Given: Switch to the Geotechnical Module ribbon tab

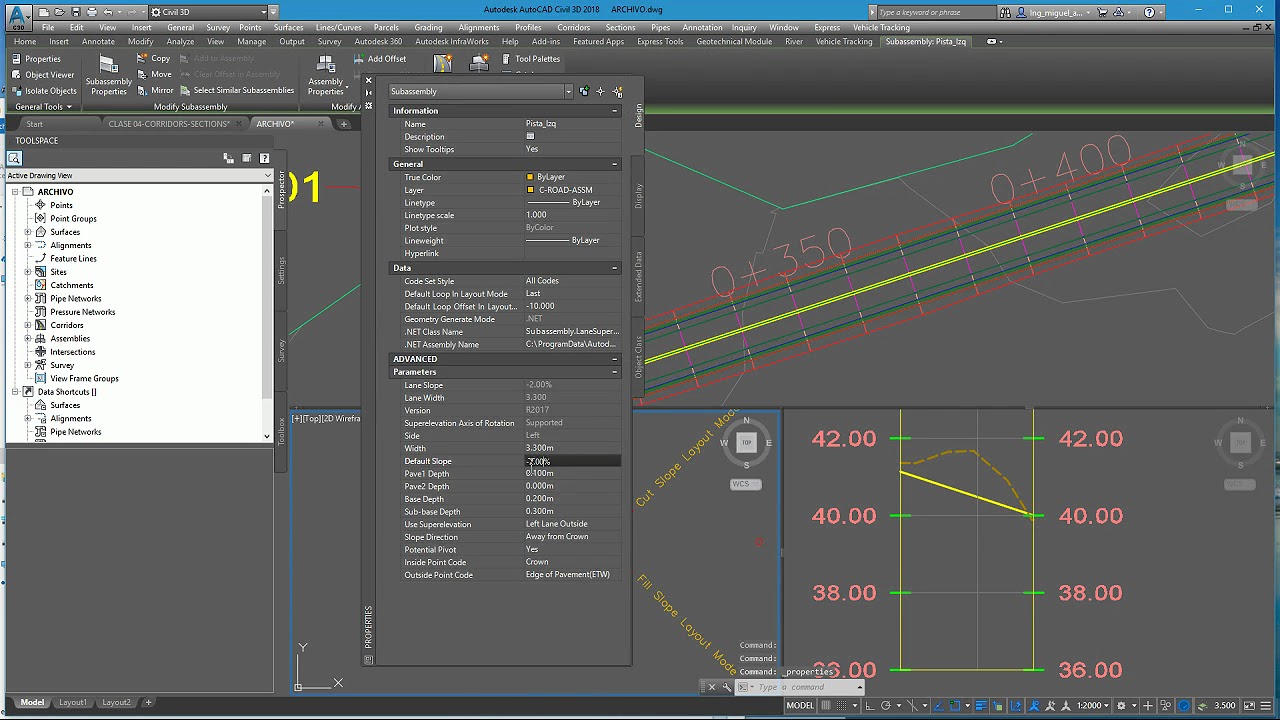Looking at the screenshot, I should [734, 42].
